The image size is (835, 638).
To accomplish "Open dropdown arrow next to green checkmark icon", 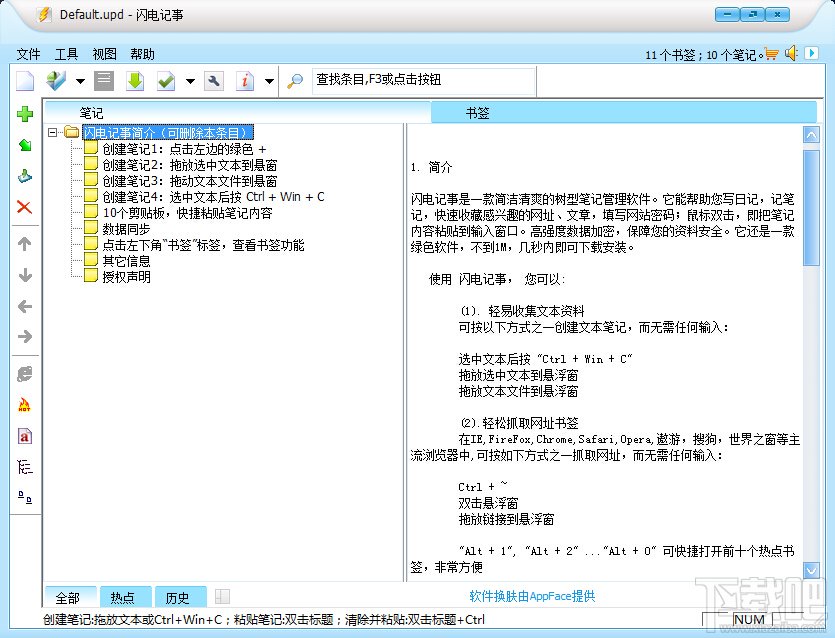I will (x=190, y=81).
